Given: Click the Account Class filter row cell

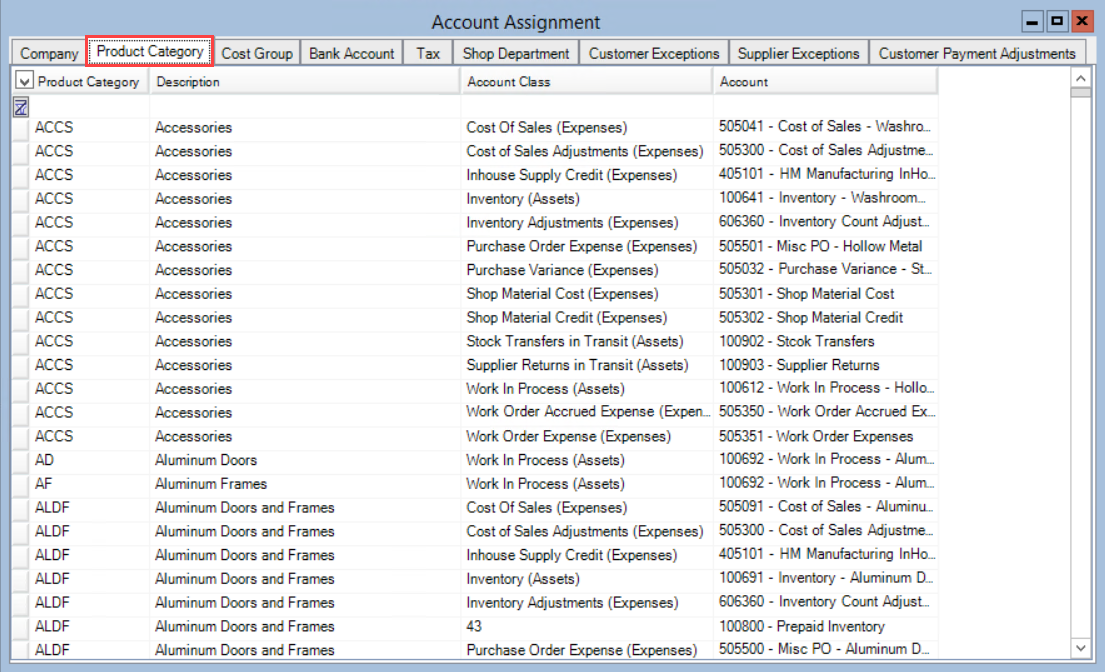Looking at the screenshot, I should [586, 107].
